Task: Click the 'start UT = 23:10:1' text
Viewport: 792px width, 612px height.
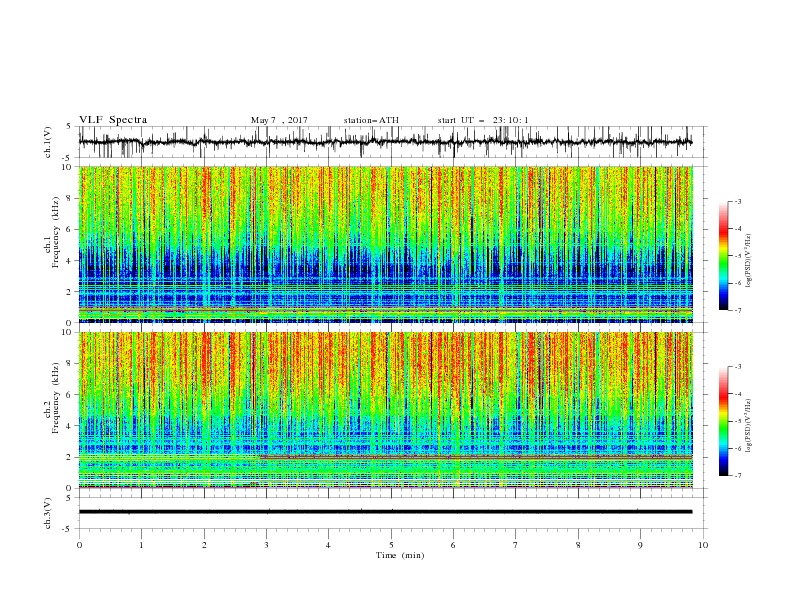Action: pyautogui.click(x=483, y=120)
